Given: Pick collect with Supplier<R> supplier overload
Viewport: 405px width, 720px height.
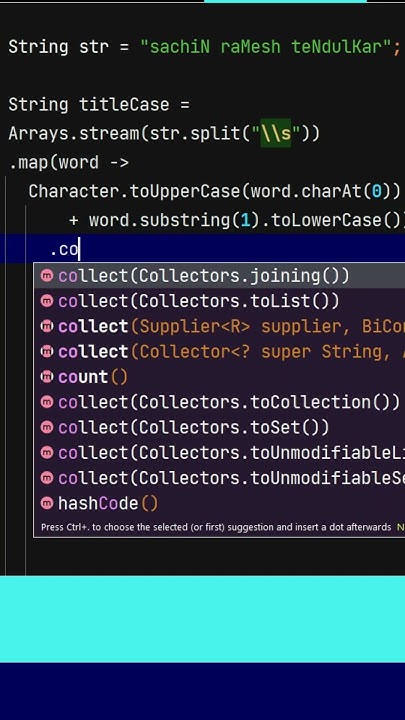Looking at the screenshot, I should pyautogui.click(x=219, y=326).
